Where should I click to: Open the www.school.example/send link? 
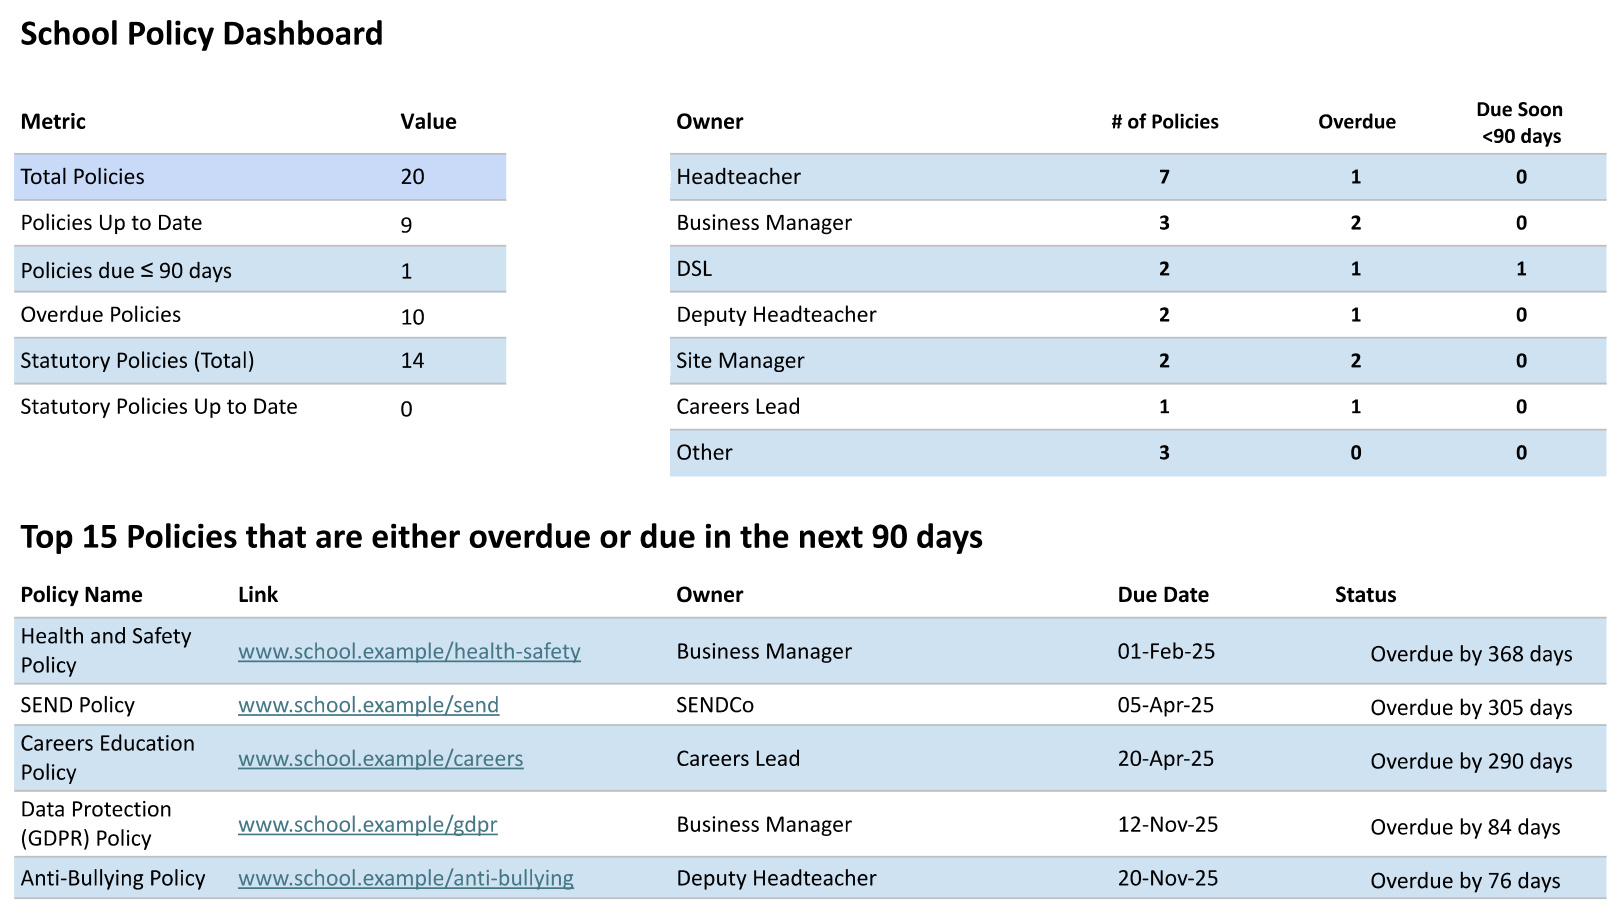click(368, 705)
